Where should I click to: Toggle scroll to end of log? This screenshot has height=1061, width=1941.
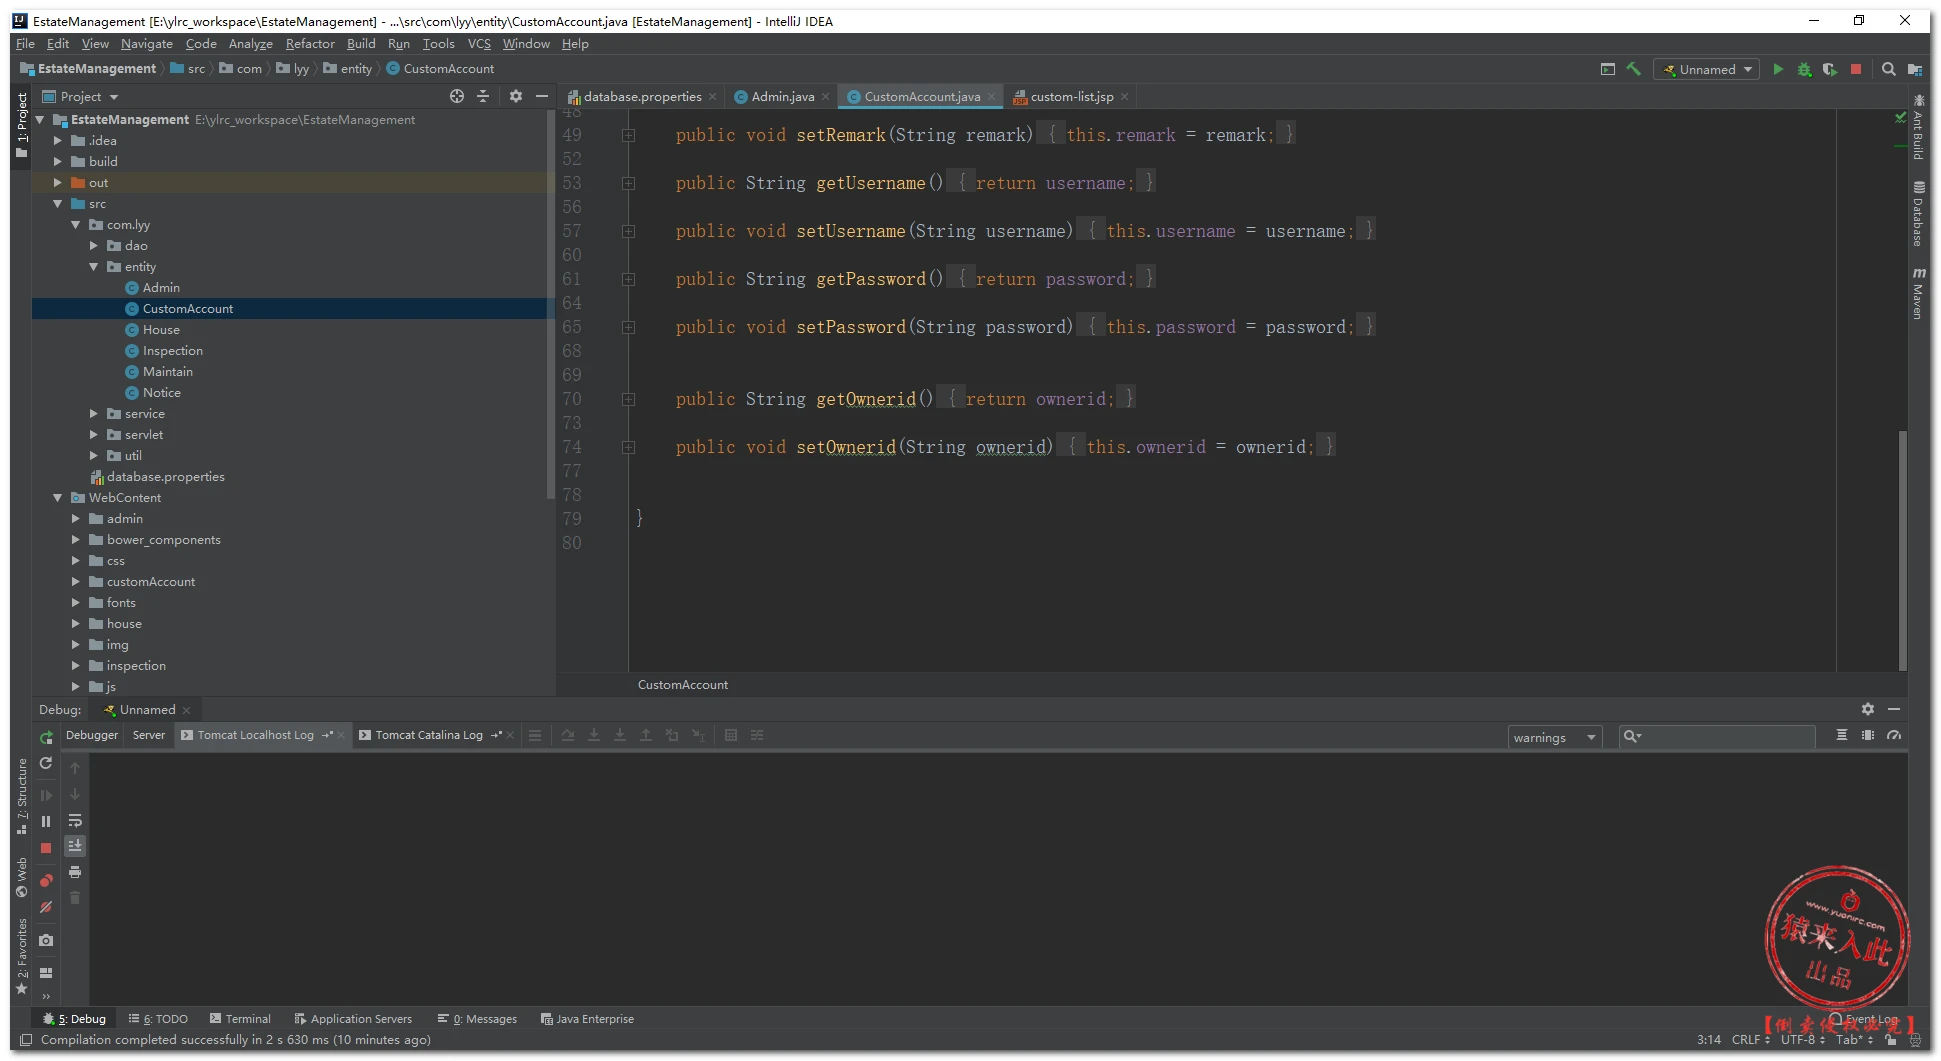pyautogui.click(x=75, y=846)
